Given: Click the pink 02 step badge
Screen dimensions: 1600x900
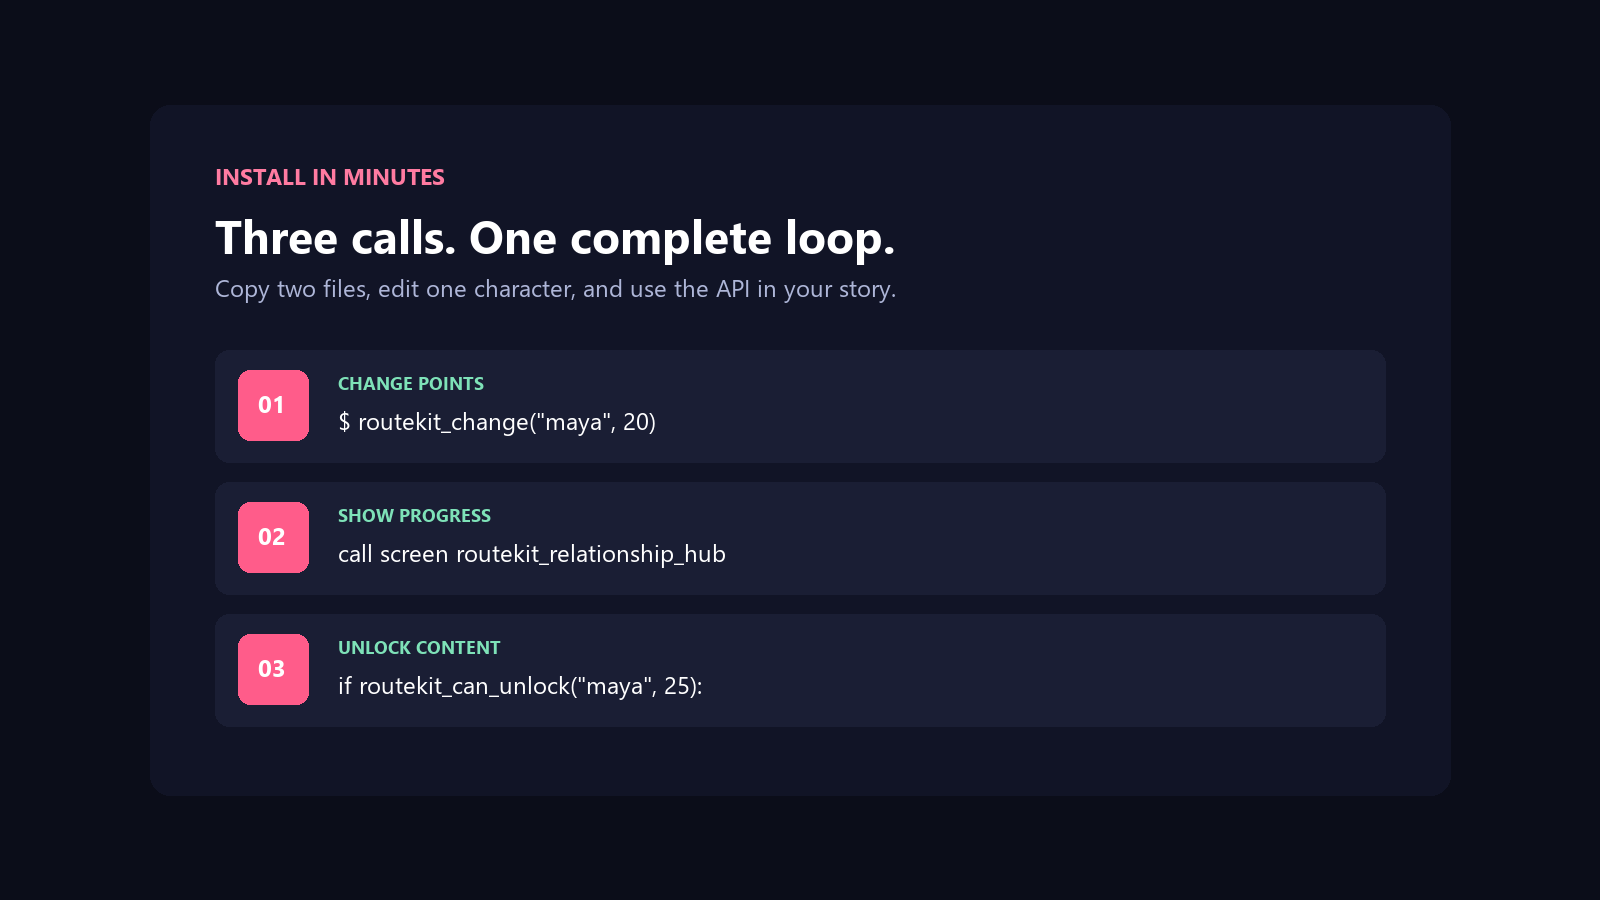Looking at the screenshot, I should click(273, 537).
